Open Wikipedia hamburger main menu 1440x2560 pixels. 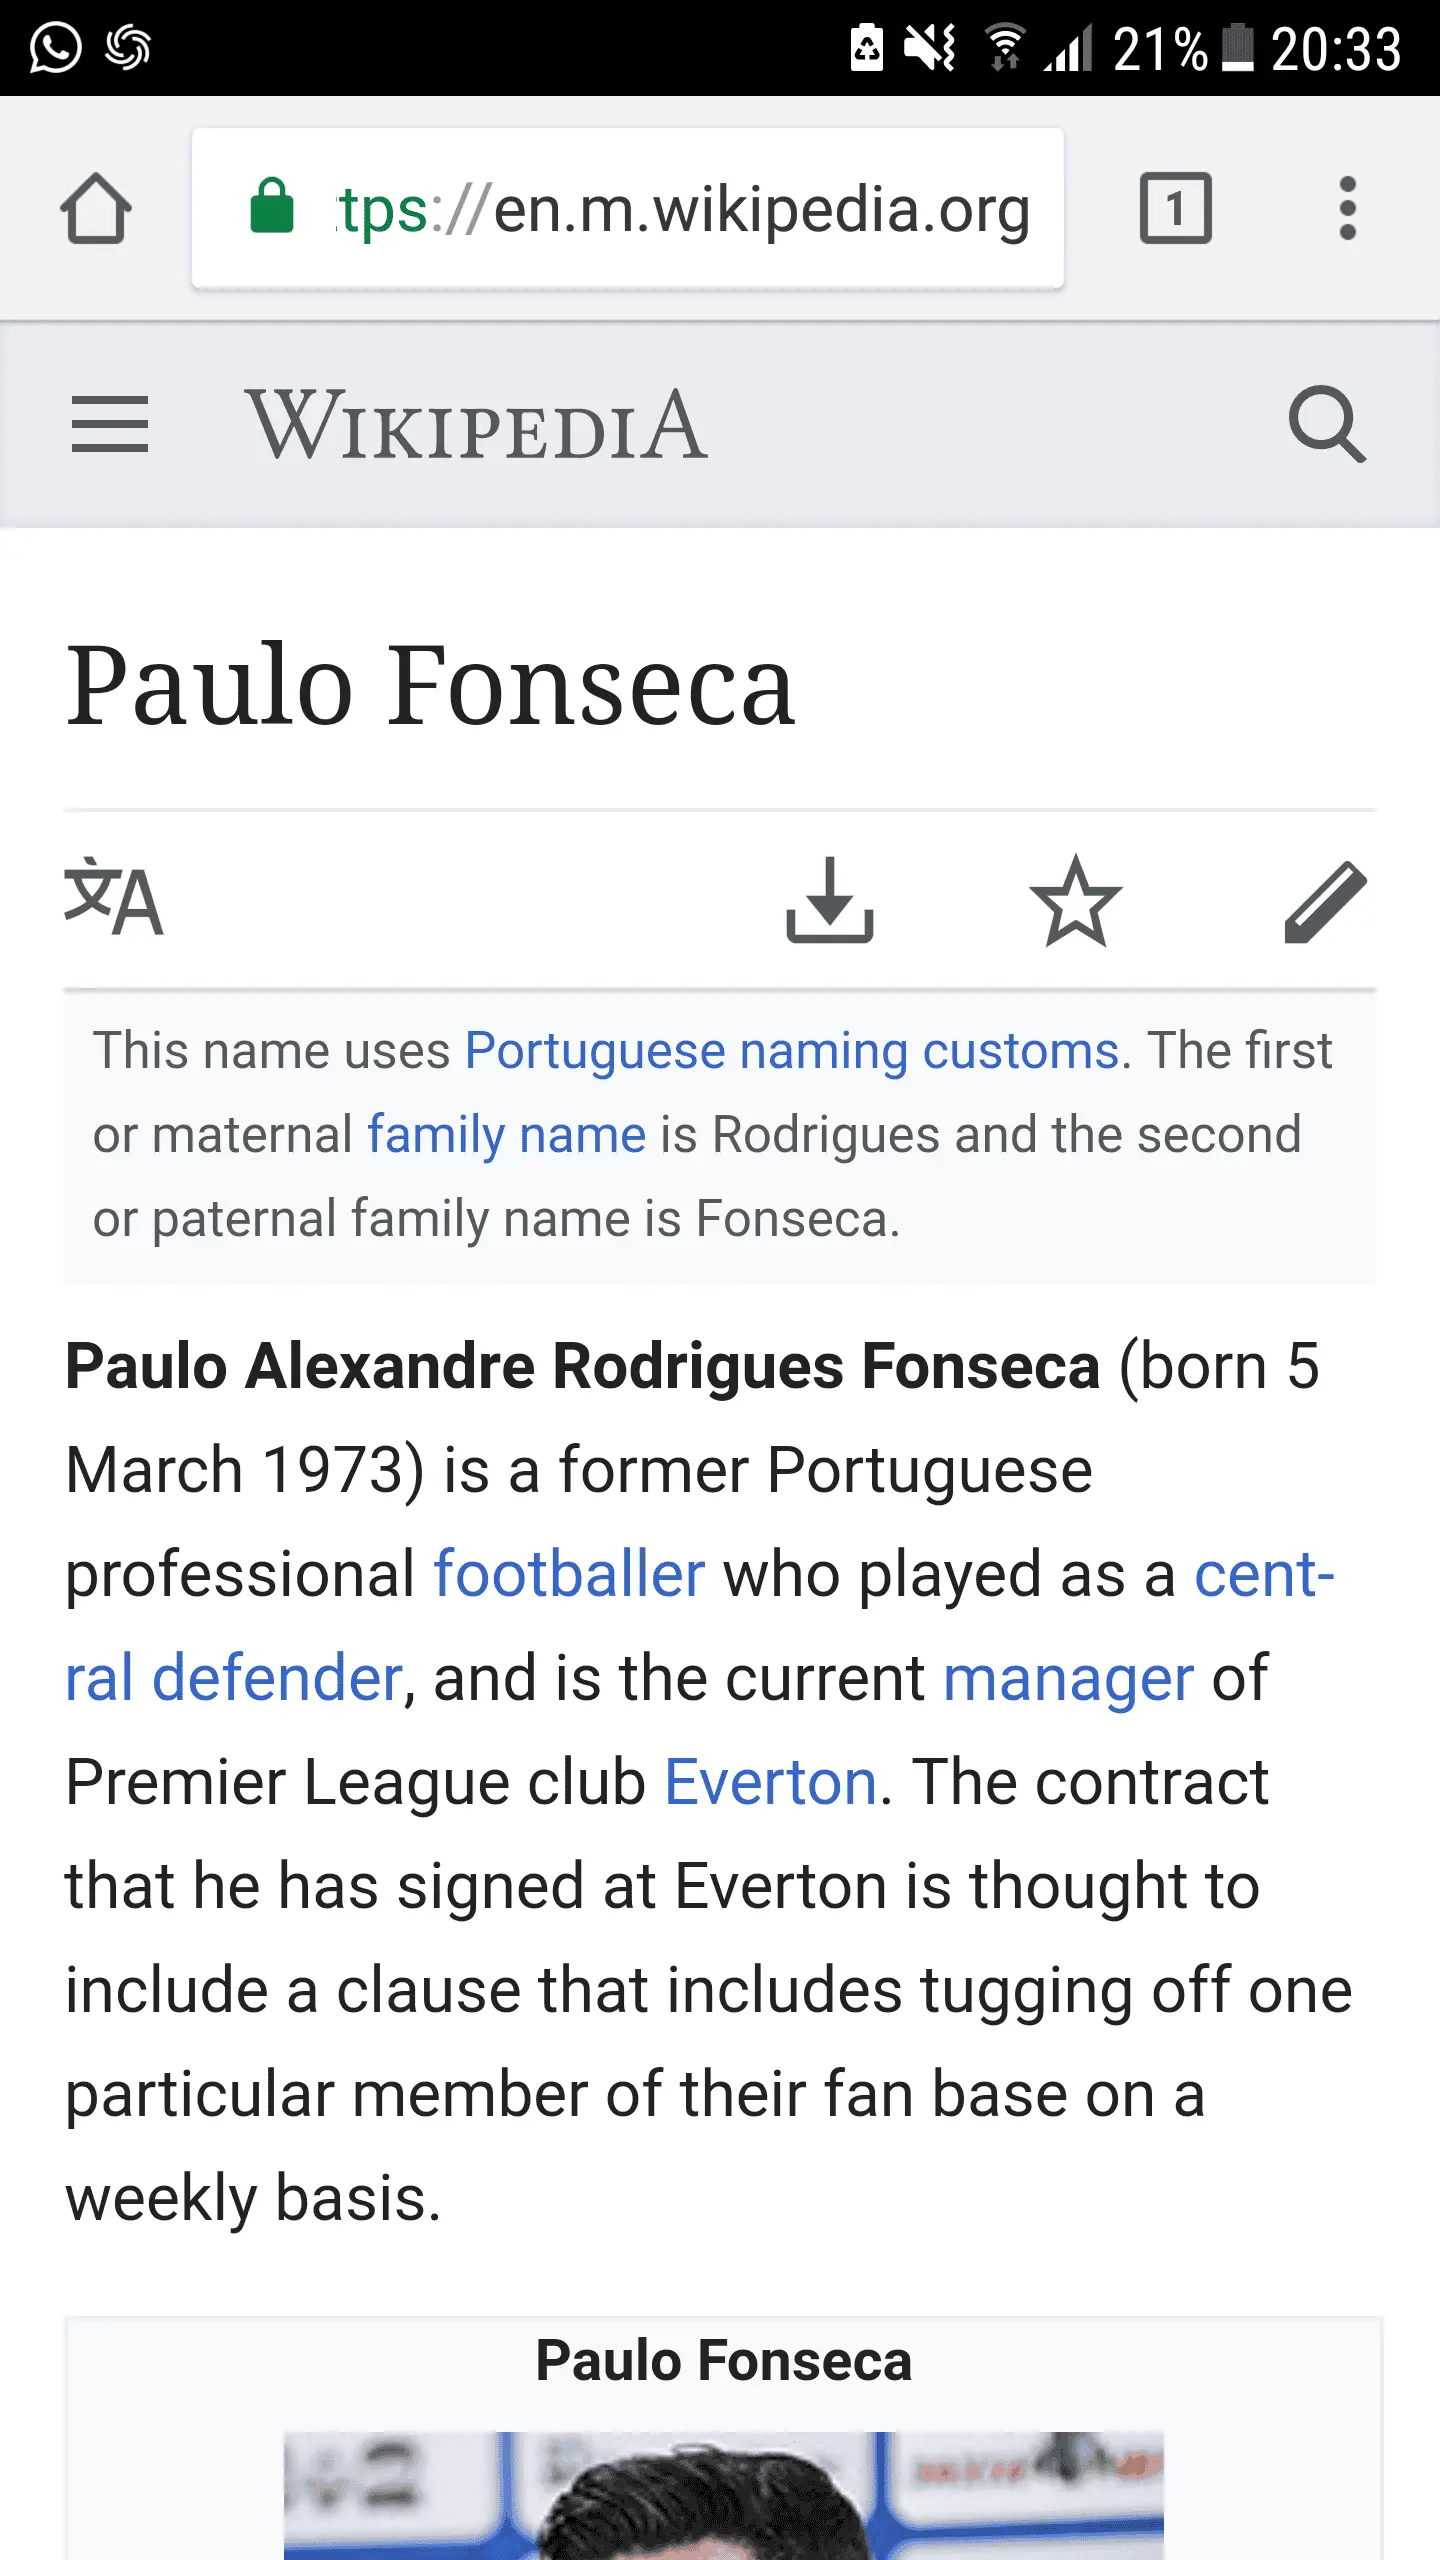(110, 424)
